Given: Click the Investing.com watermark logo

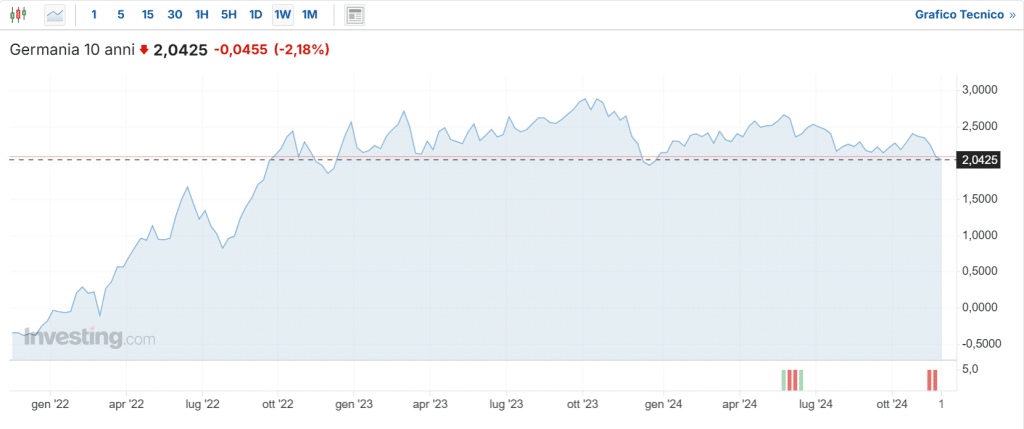Looking at the screenshot, I should coord(90,338).
